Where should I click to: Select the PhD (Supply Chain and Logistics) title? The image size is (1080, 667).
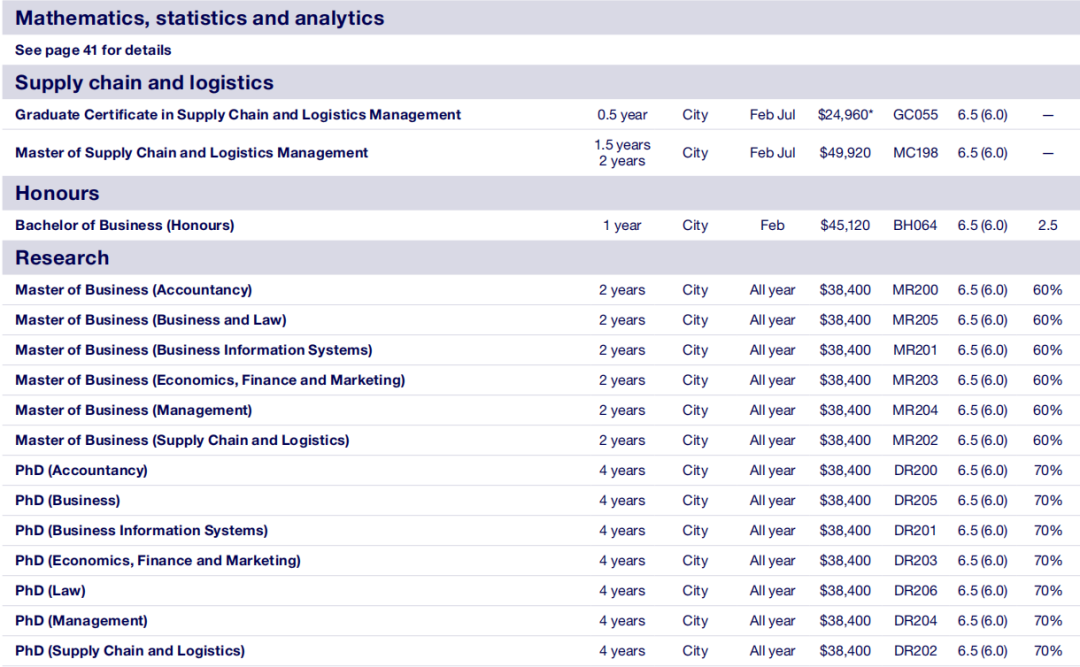pos(130,651)
